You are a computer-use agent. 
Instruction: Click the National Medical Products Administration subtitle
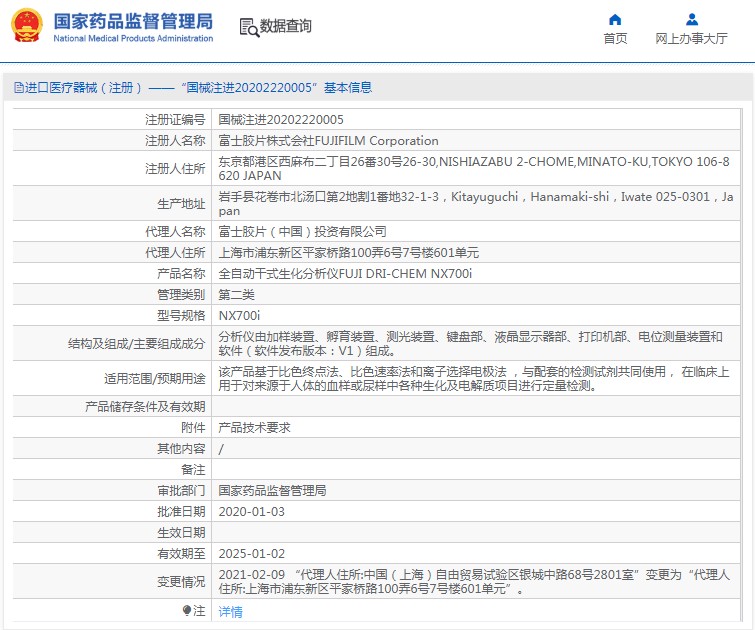coord(133,39)
